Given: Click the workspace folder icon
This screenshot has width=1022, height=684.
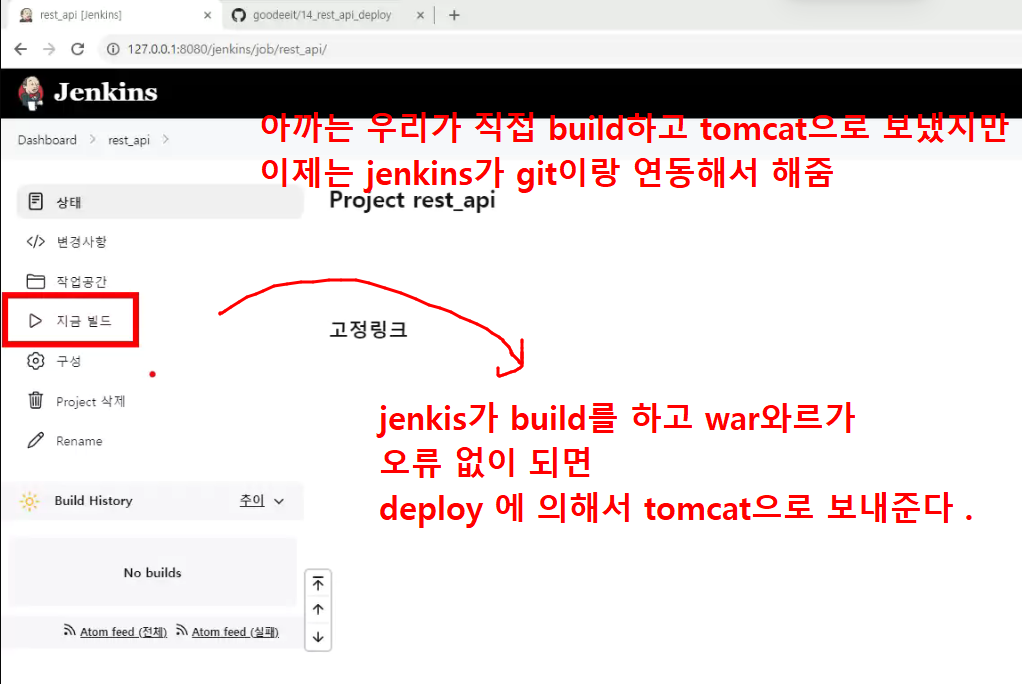Looking at the screenshot, I should pos(36,282).
